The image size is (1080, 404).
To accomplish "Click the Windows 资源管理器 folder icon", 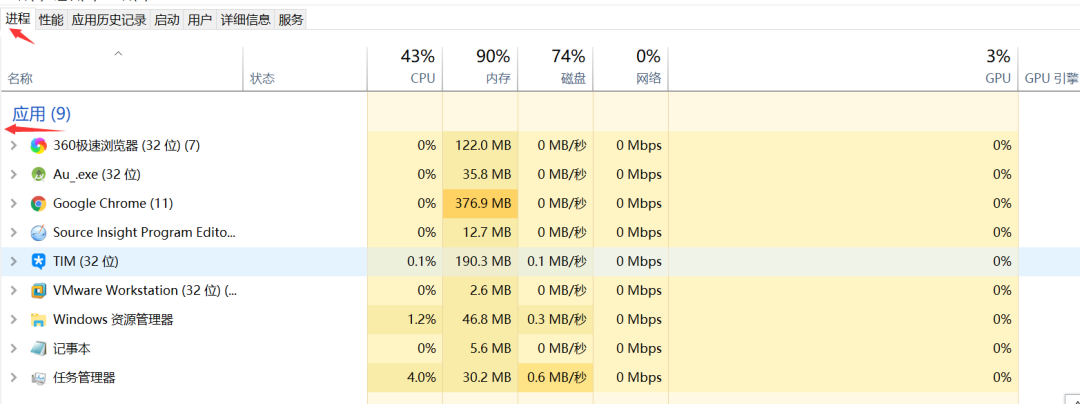I will click(38, 320).
